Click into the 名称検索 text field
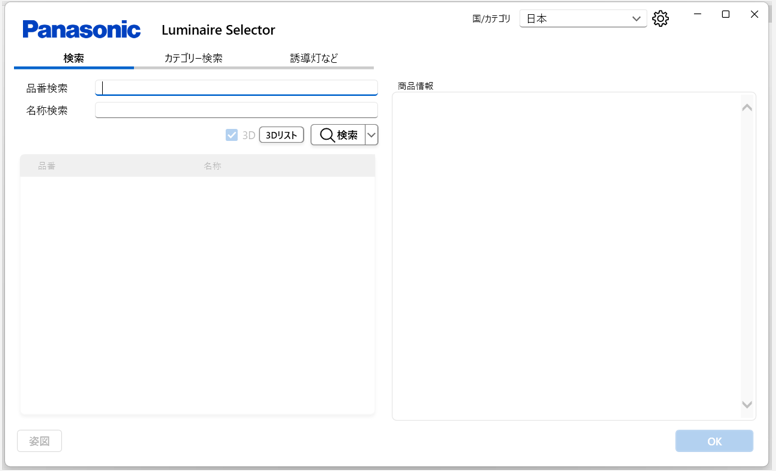The height and width of the screenshot is (471, 776). pos(236,110)
